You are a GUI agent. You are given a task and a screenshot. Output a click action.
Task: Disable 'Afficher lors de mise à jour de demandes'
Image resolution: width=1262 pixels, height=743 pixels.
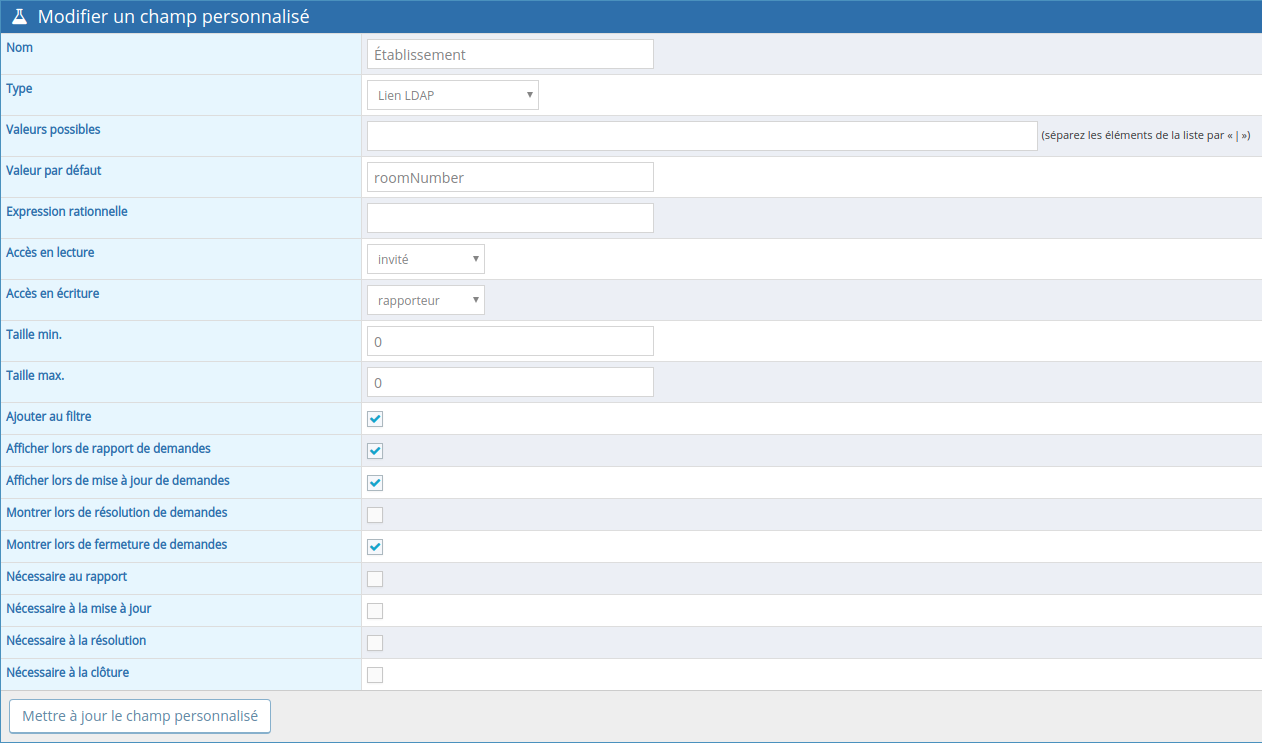pyautogui.click(x=375, y=483)
